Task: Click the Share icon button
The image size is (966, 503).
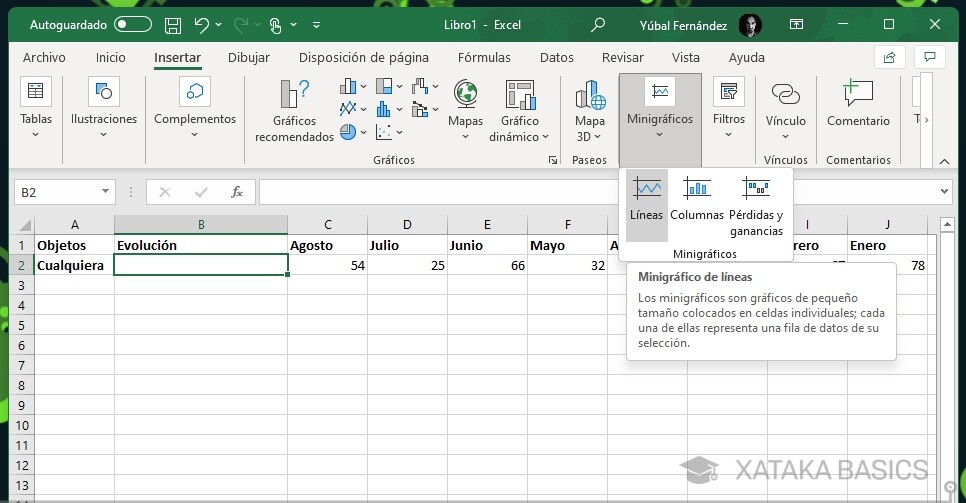Action: pyautogui.click(x=890, y=57)
